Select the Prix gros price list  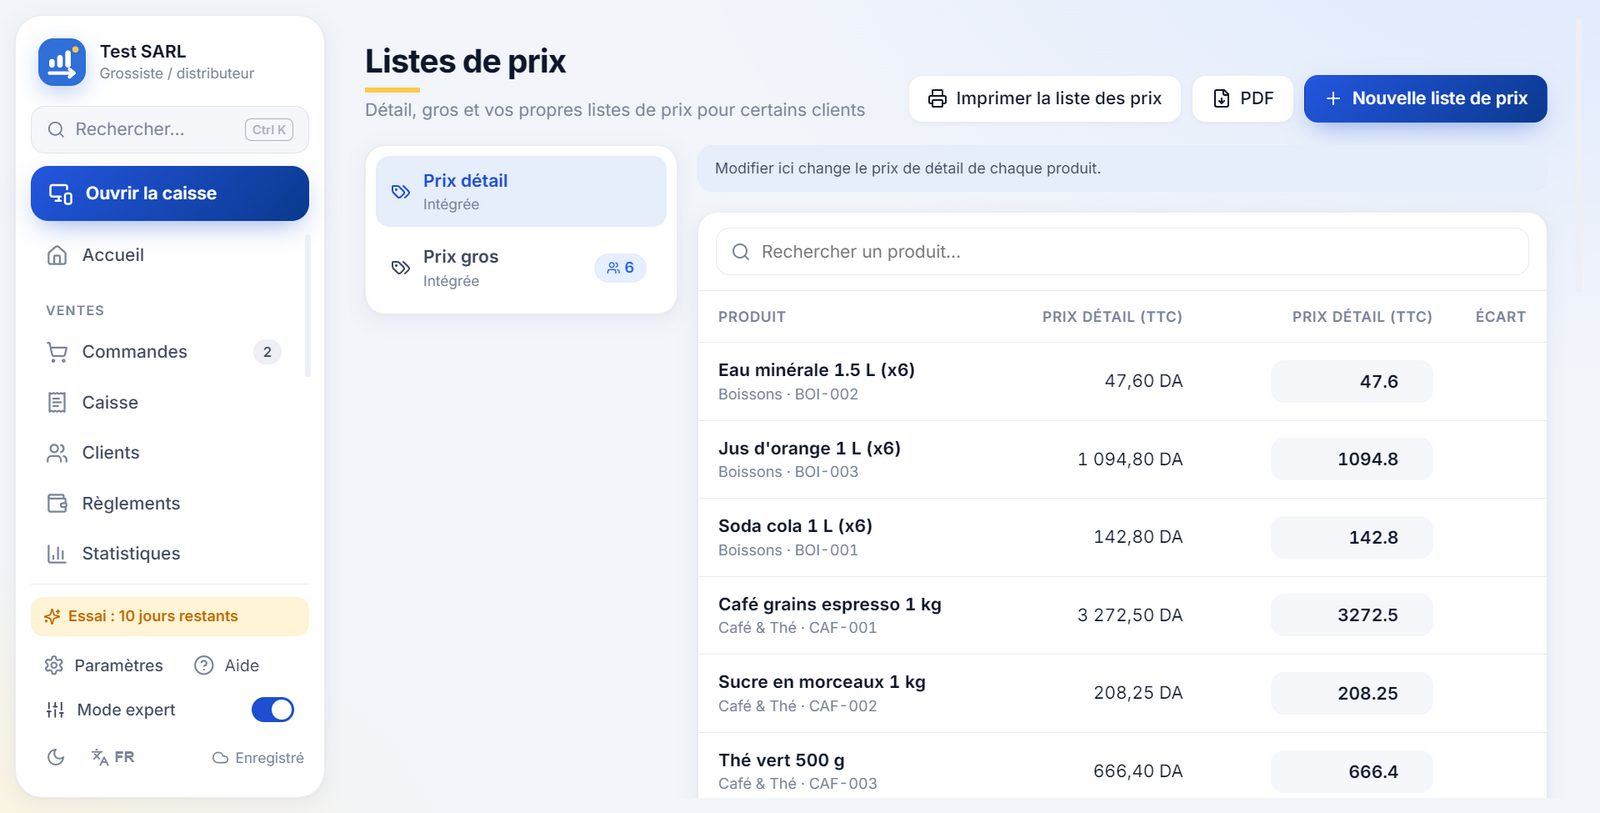pyautogui.click(x=521, y=268)
